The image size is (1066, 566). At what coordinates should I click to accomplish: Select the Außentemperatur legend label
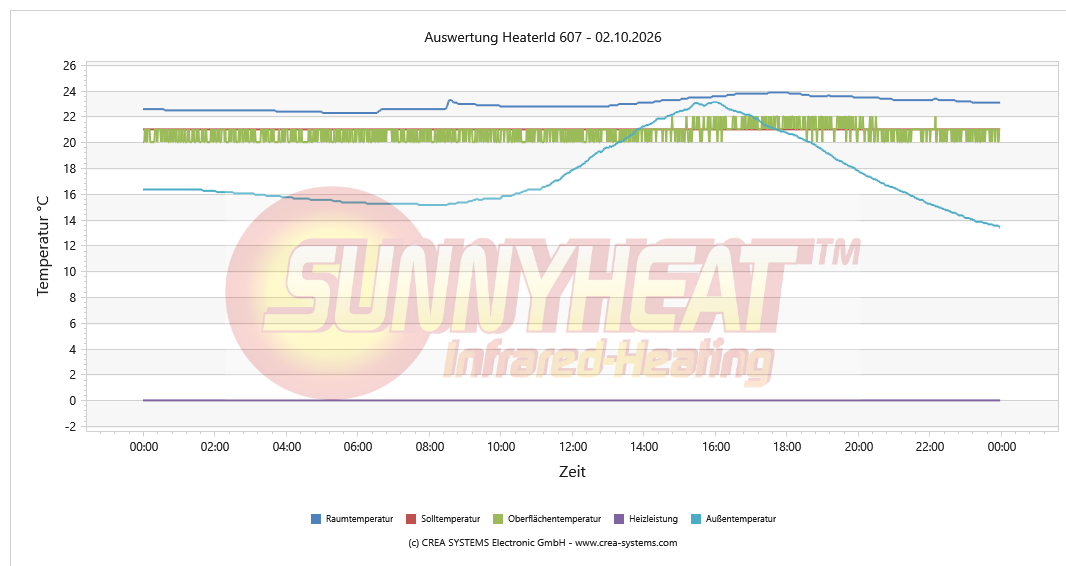[x=741, y=519]
